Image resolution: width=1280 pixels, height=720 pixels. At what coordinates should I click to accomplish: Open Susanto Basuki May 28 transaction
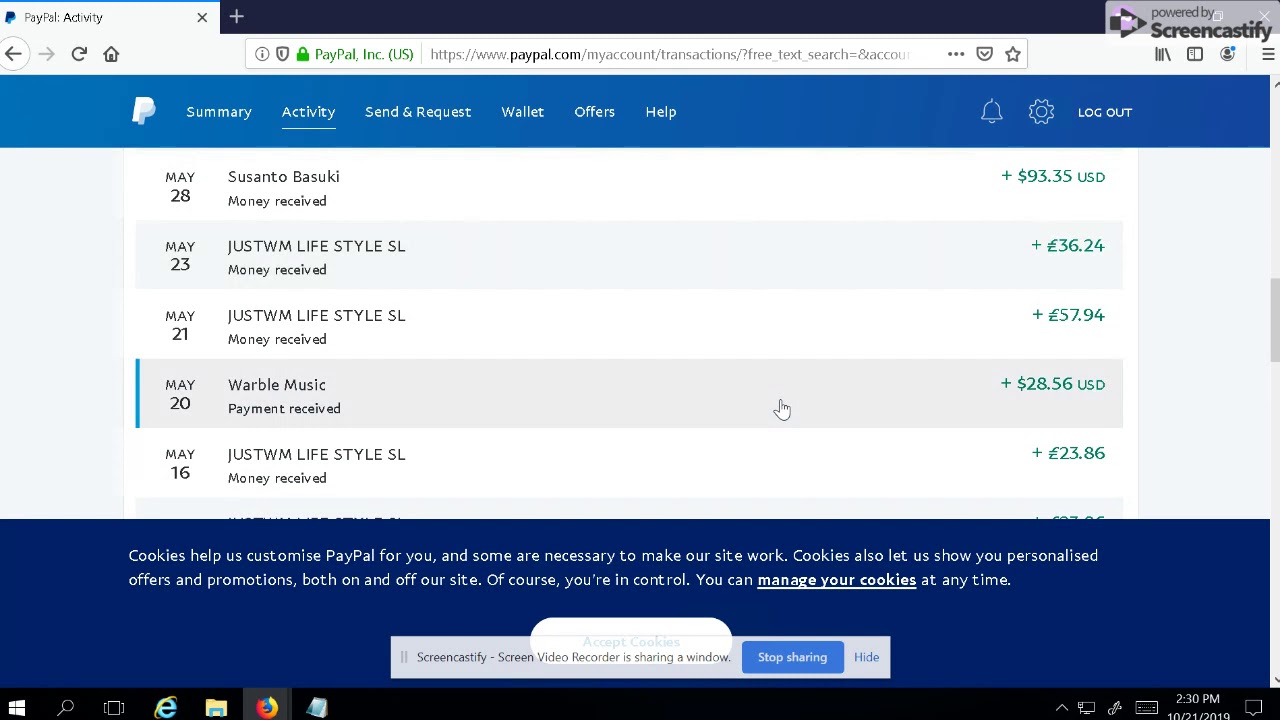(x=629, y=186)
